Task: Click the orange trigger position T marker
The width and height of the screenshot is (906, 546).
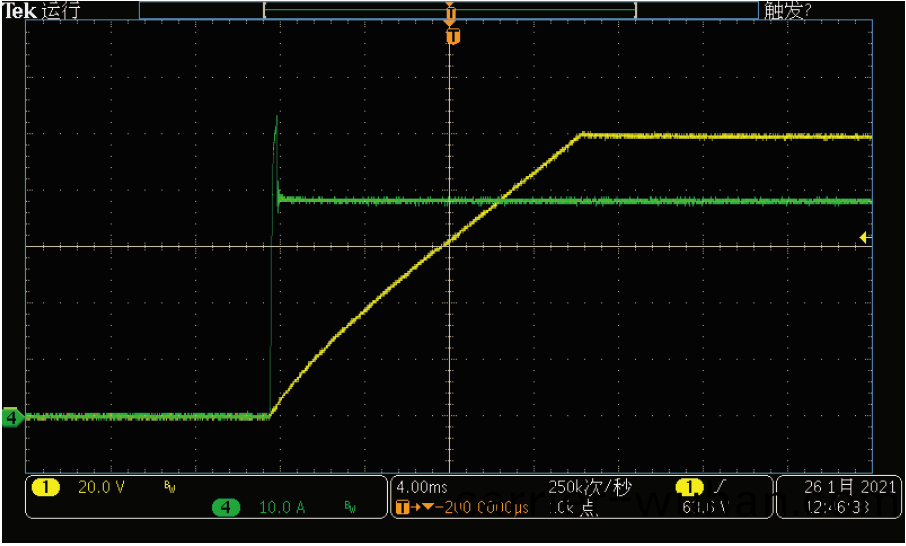Action: [453, 37]
